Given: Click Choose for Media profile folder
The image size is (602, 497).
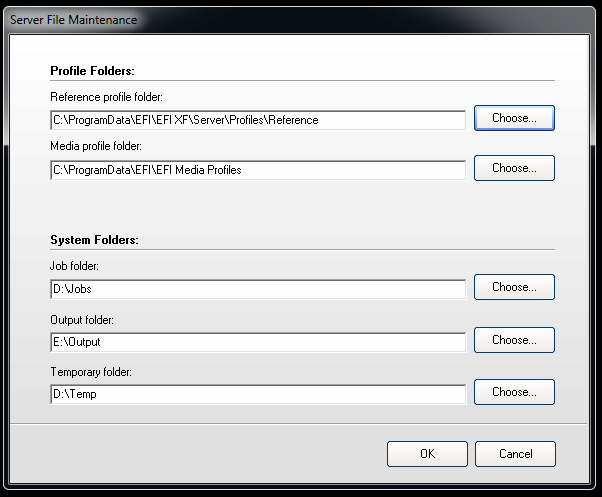Looking at the screenshot, I should 514,168.
